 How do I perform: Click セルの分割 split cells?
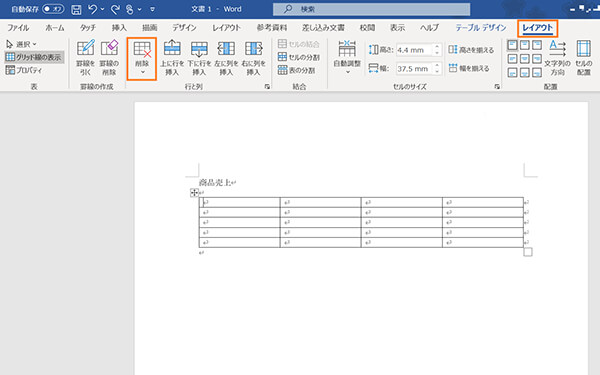click(x=299, y=57)
